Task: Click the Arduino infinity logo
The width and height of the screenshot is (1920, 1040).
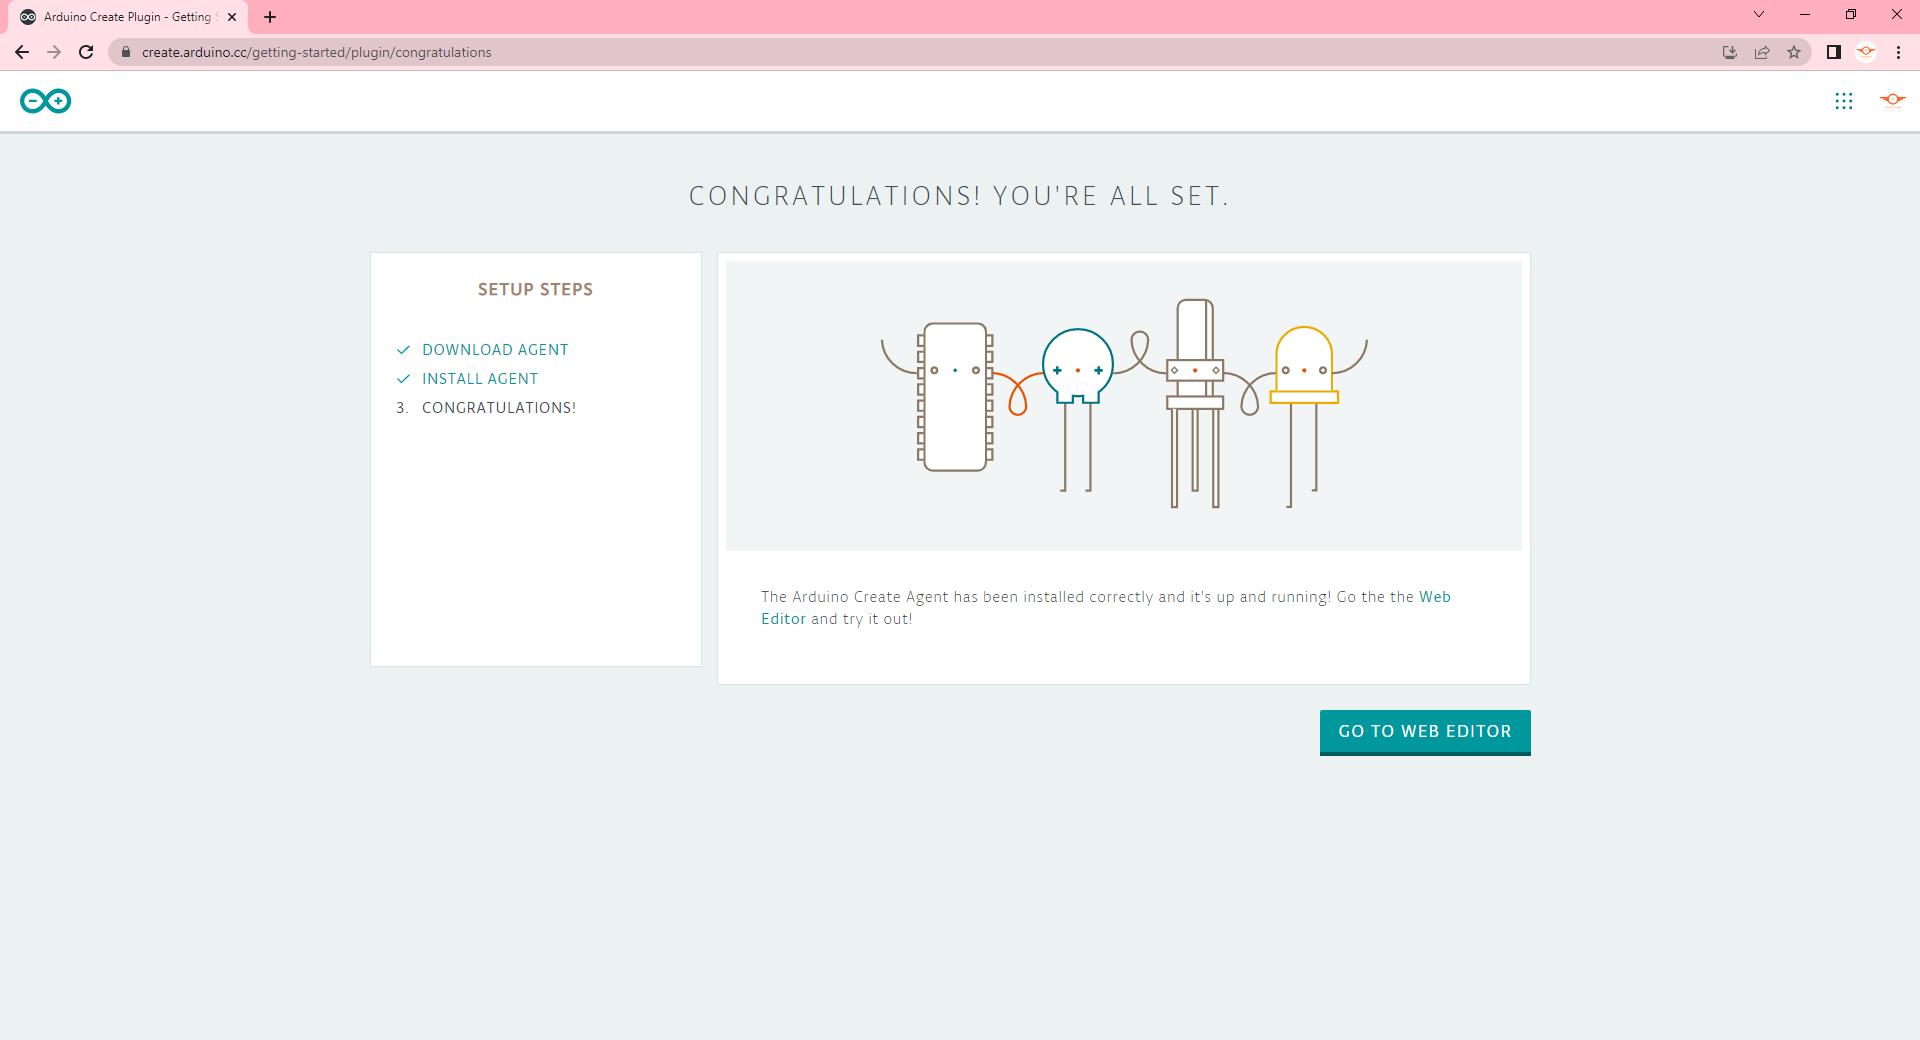Action: tap(46, 101)
